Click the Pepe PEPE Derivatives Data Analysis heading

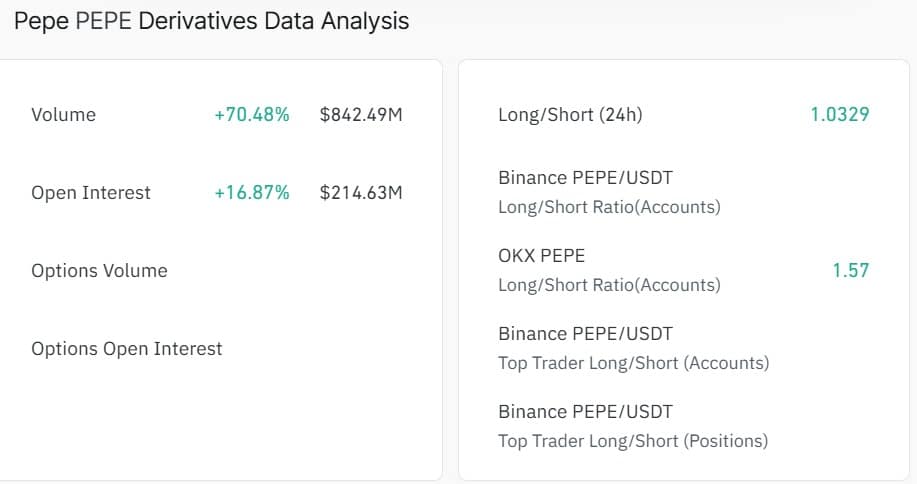coord(211,21)
